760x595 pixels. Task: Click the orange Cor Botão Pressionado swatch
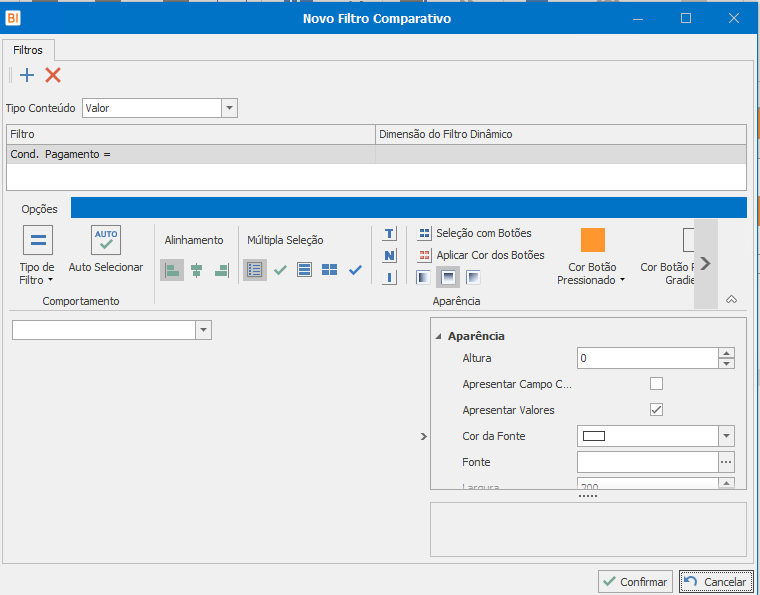click(x=593, y=240)
